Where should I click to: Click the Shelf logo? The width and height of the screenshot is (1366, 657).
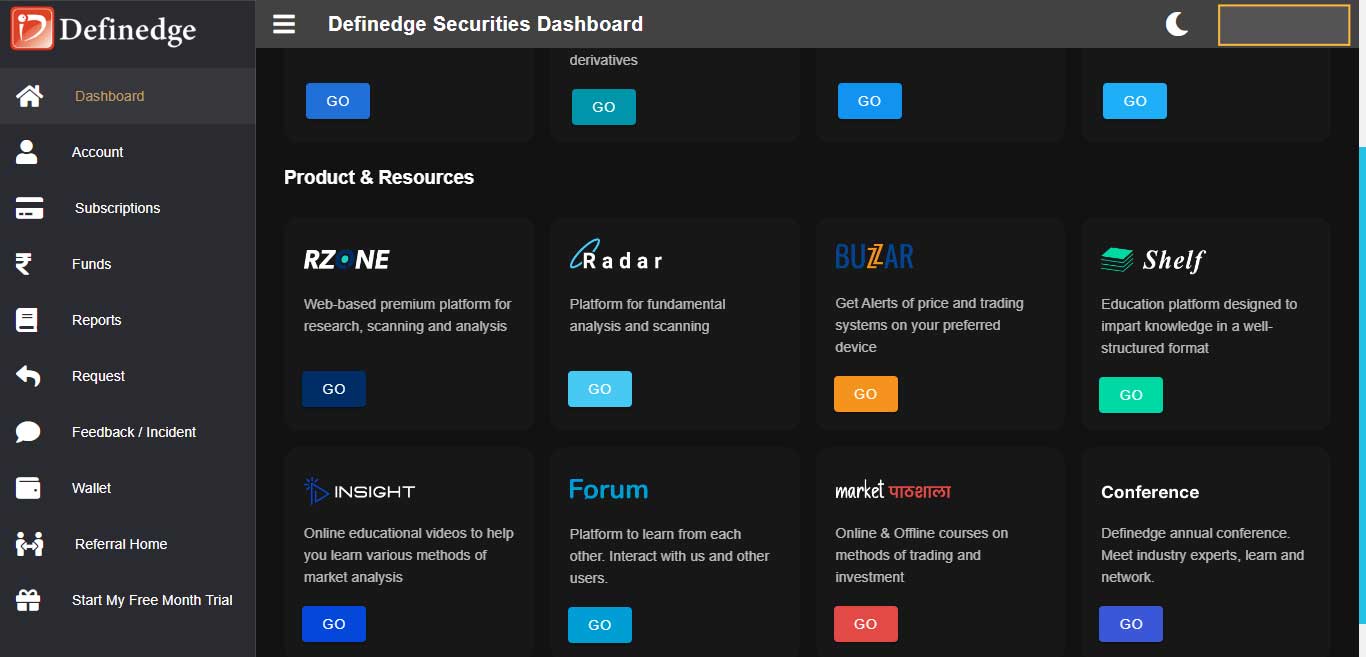pyautogui.click(x=1153, y=260)
